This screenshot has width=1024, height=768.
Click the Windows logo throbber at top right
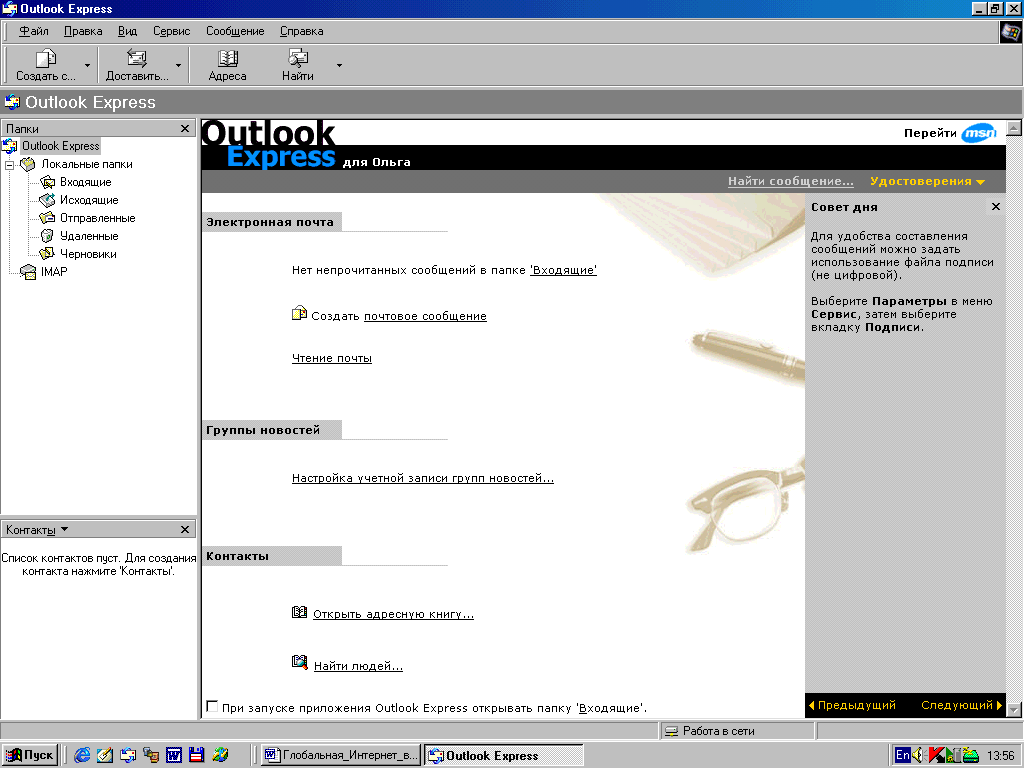point(1010,32)
